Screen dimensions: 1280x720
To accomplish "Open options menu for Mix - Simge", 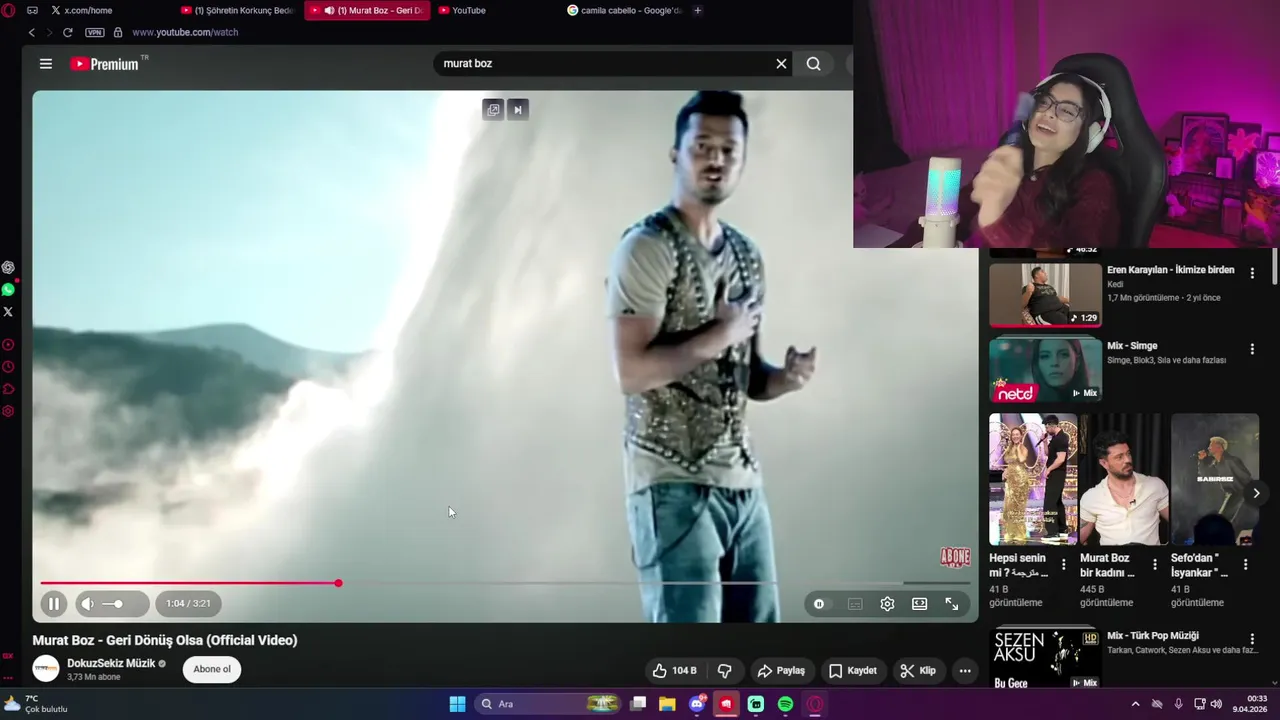I will pos(1252,349).
